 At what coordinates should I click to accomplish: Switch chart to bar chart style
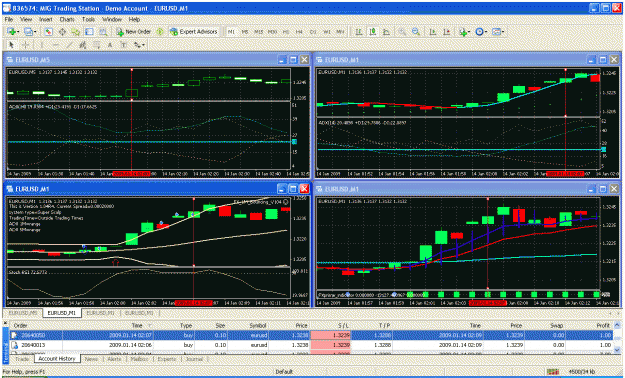tap(359, 32)
